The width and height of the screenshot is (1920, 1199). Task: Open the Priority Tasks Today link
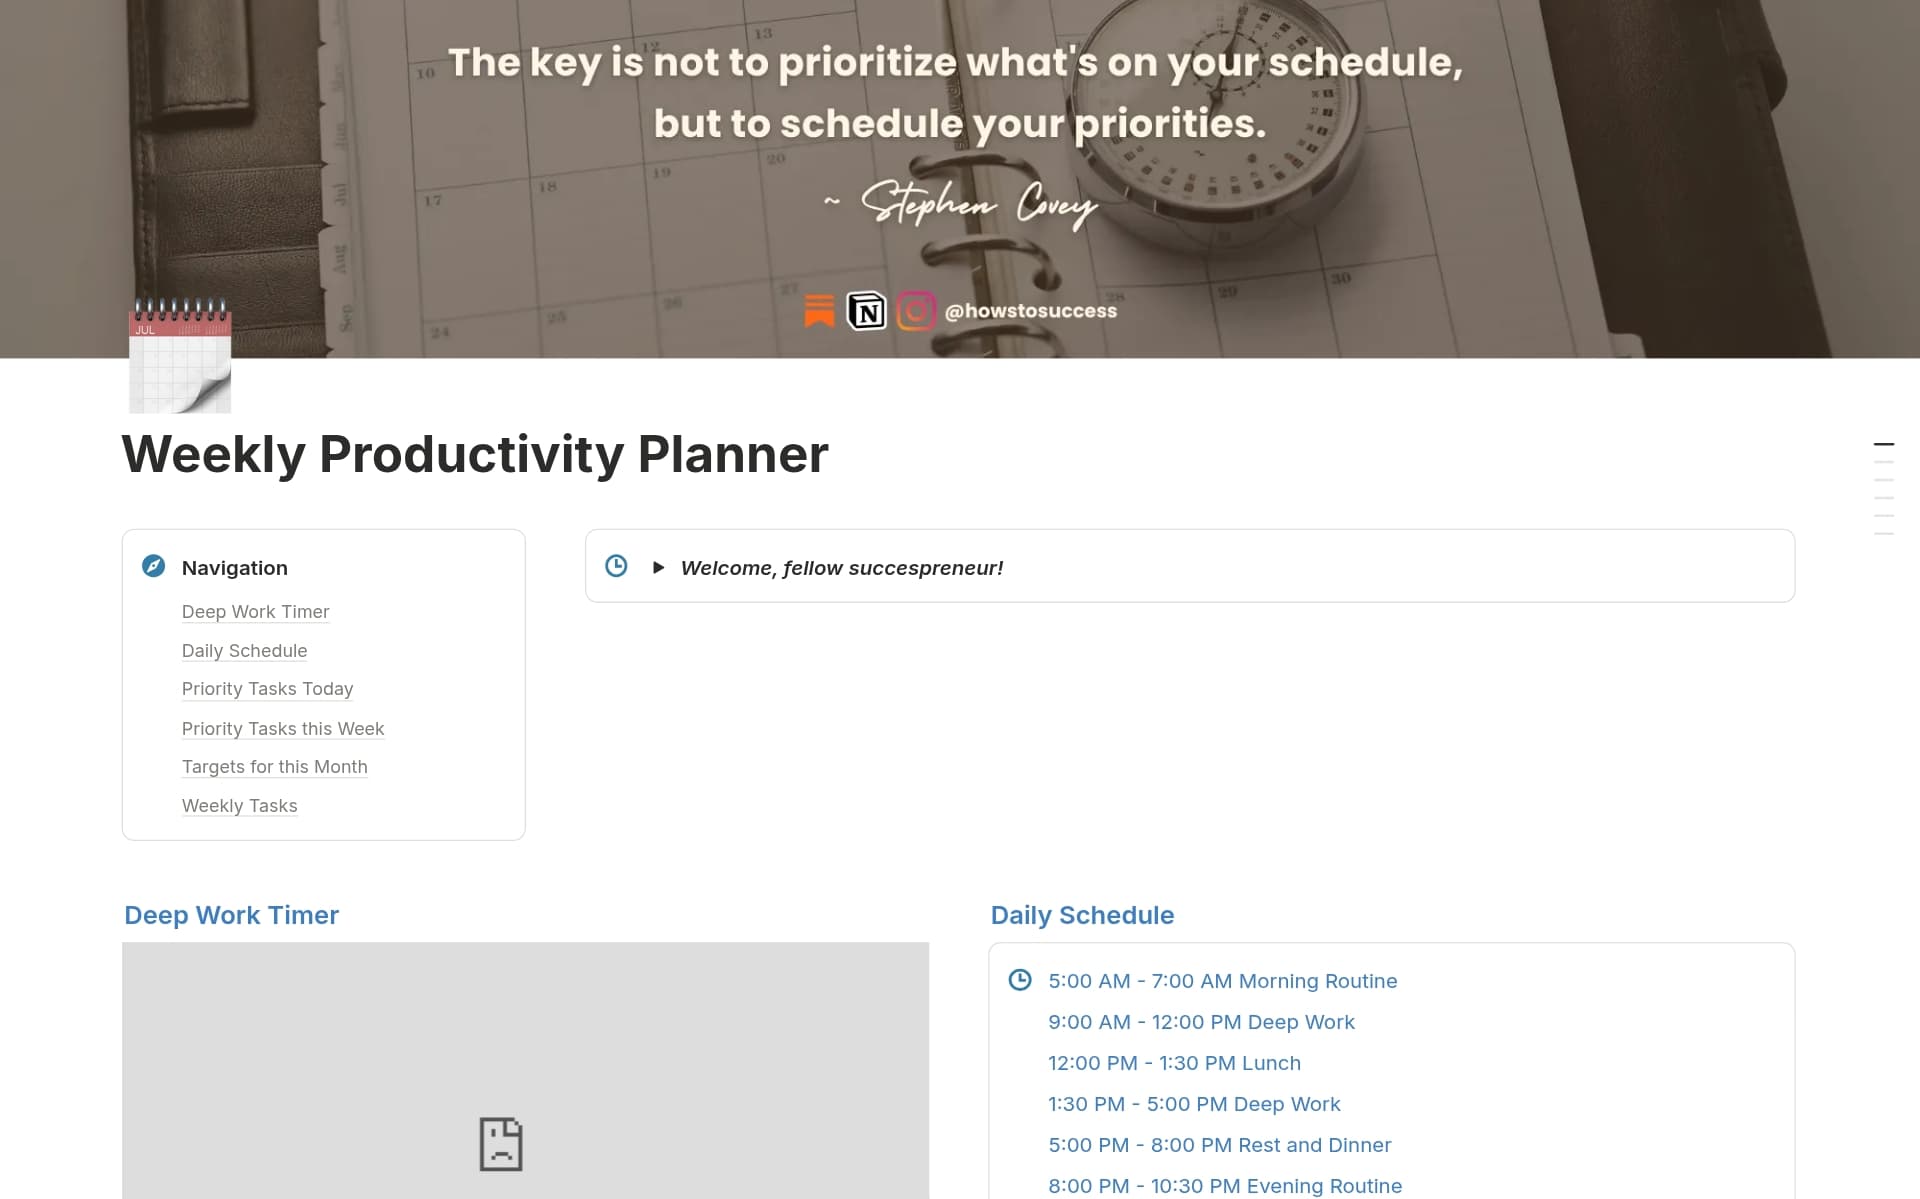point(267,689)
